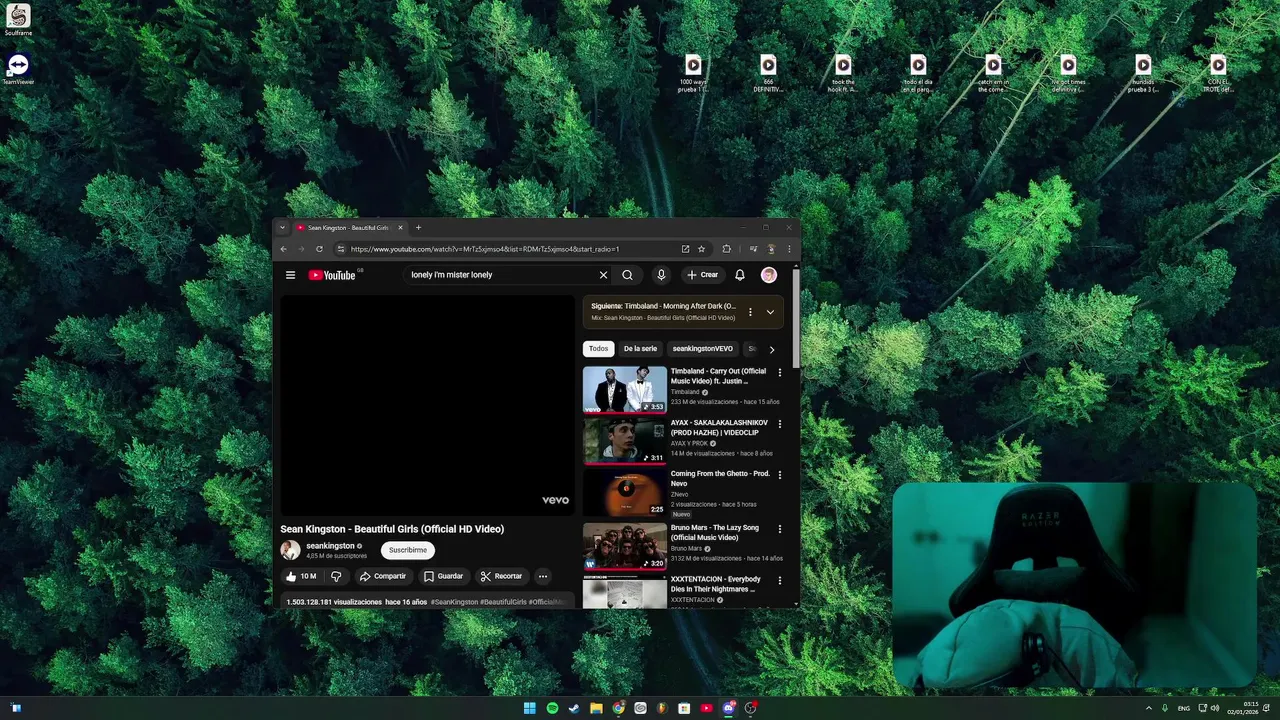Dislike the video
The height and width of the screenshot is (720, 1280).
coord(336,576)
